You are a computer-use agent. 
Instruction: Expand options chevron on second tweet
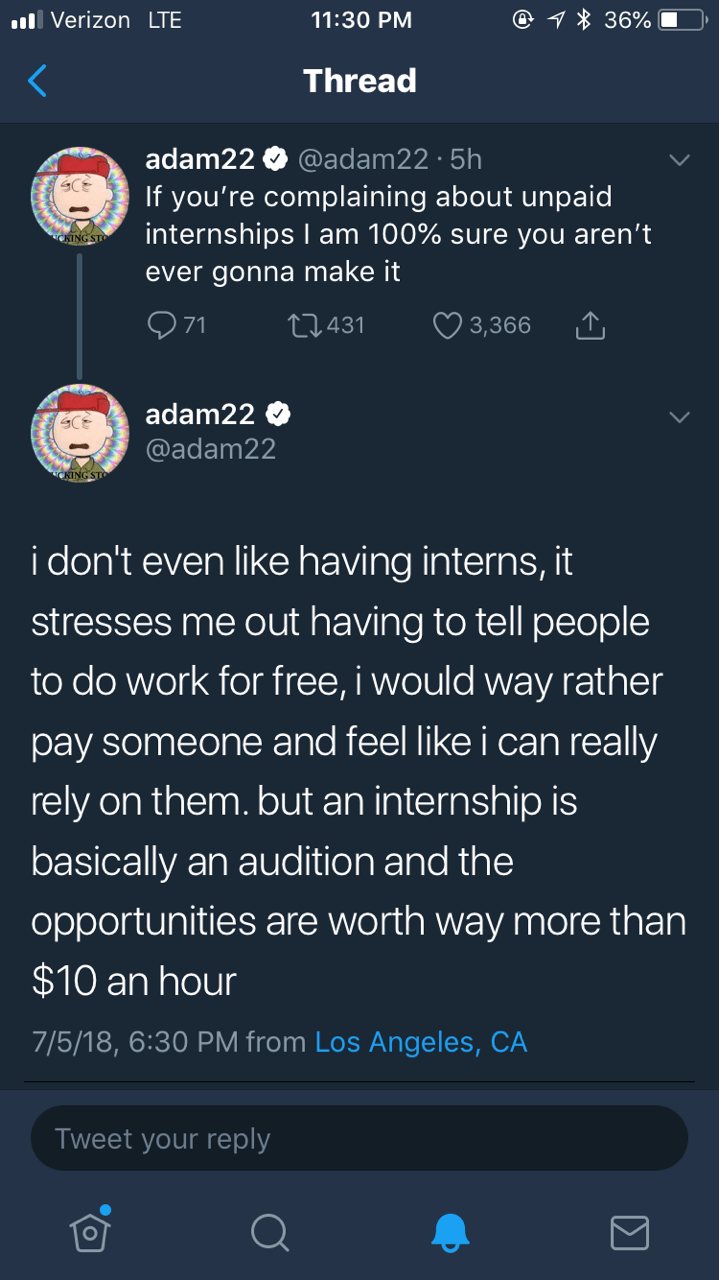pos(679,416)
